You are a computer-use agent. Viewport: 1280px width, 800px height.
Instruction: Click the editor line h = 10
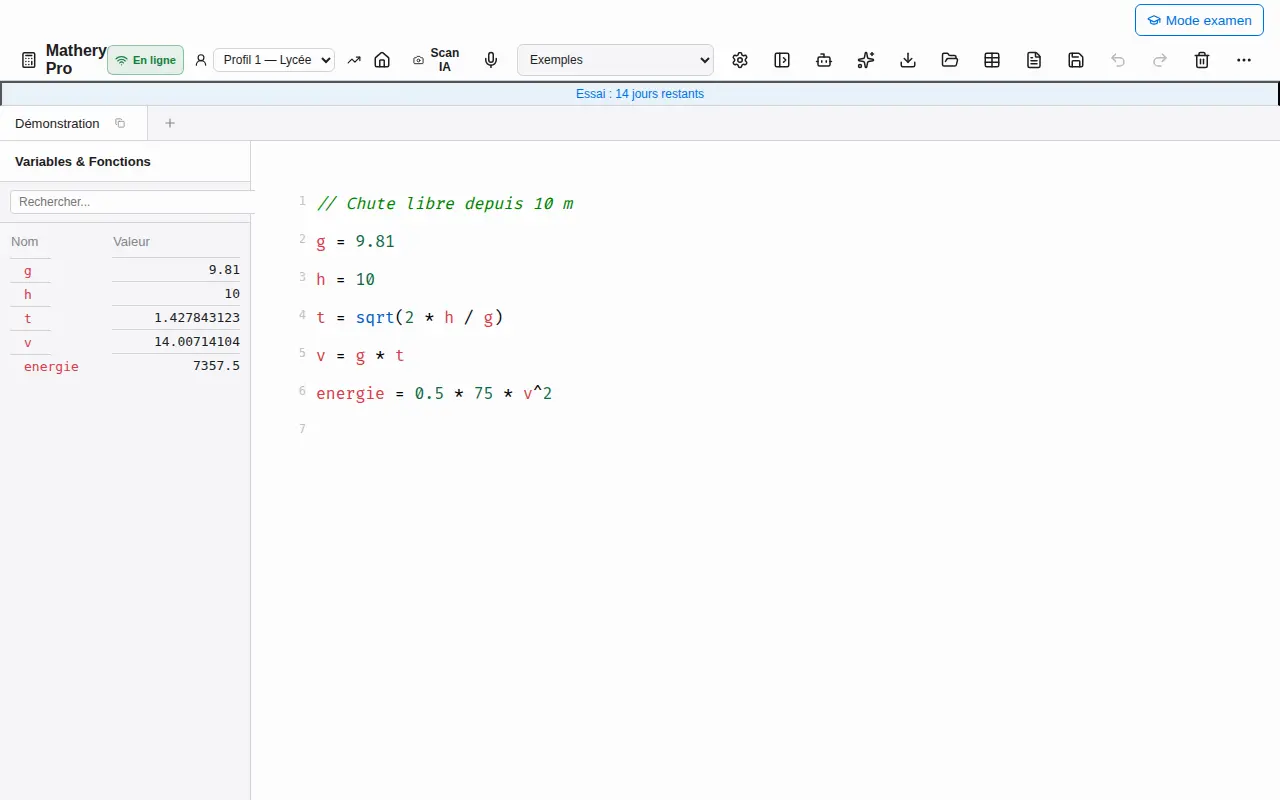pos(345,279)
